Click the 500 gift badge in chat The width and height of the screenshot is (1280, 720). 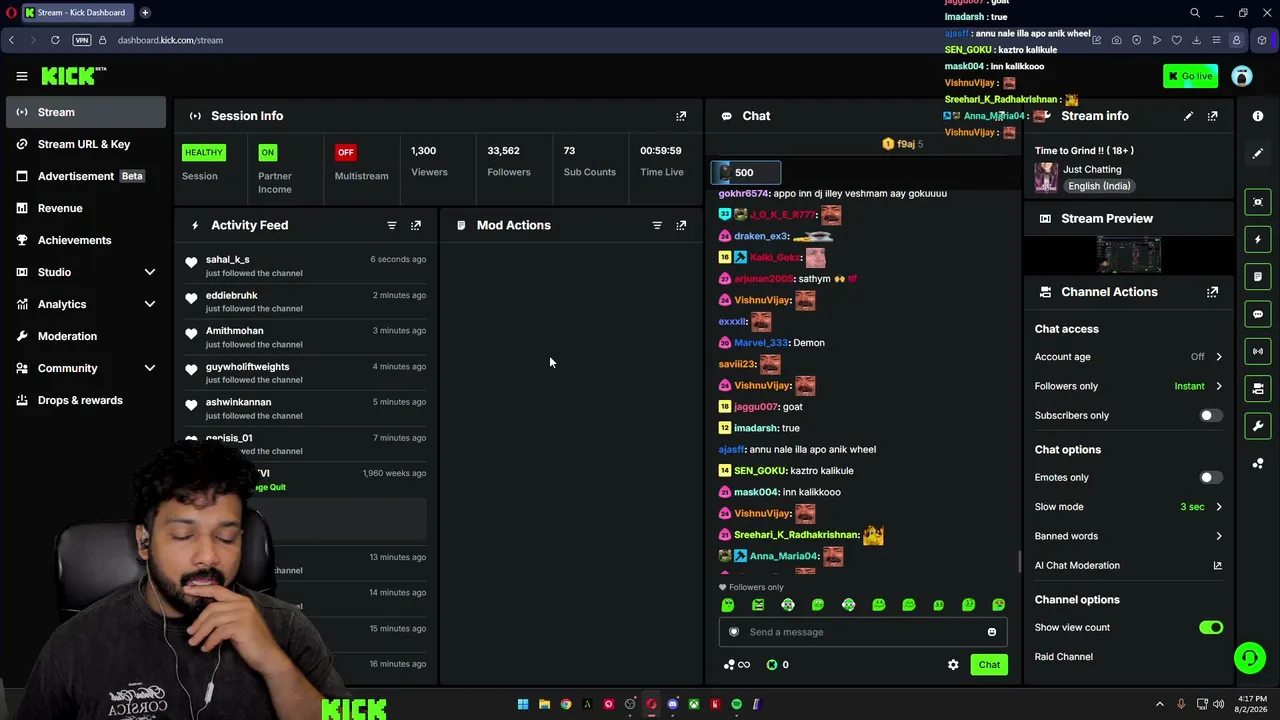(x=745, y=173)
